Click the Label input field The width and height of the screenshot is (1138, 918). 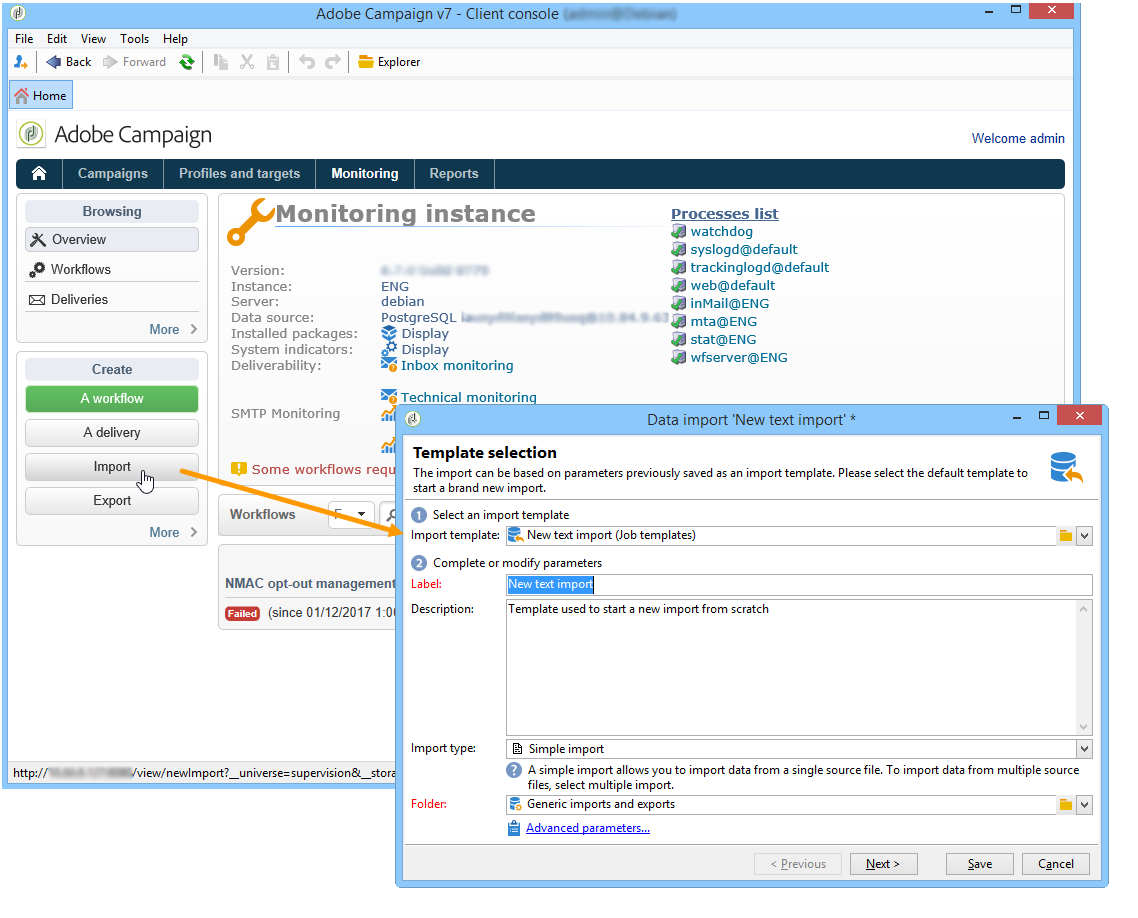798,585
